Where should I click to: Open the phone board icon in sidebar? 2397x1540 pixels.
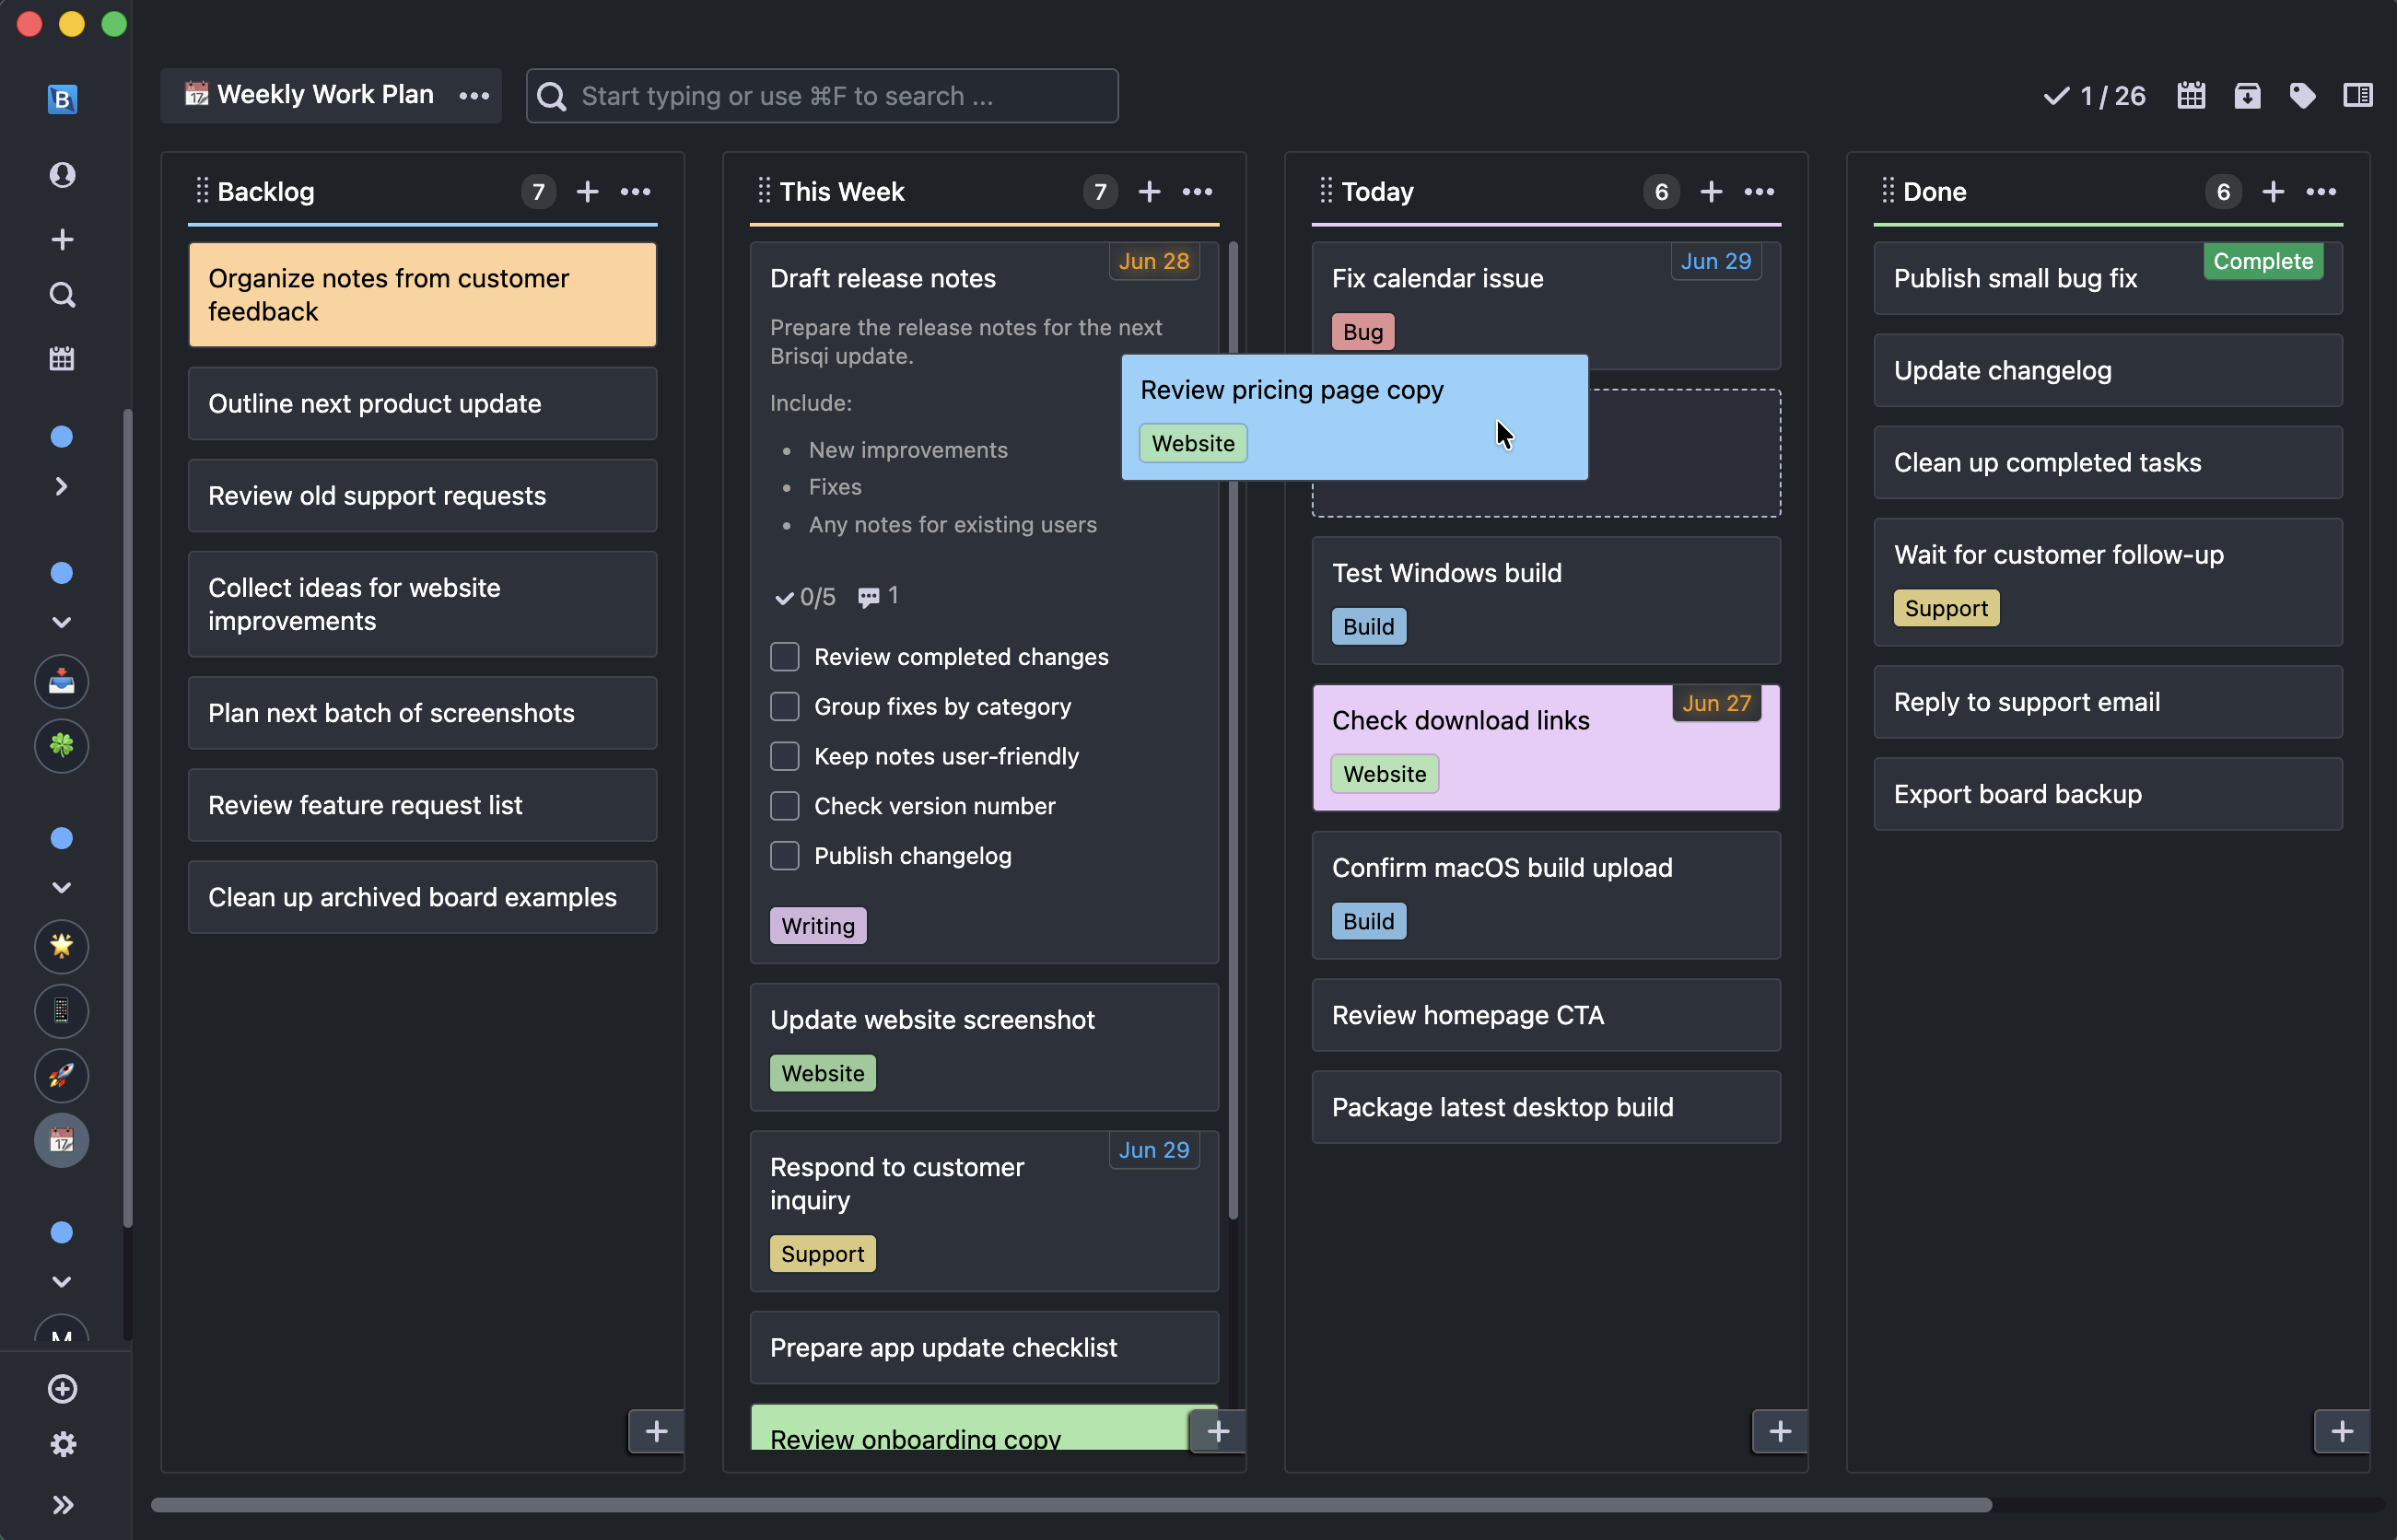pyautogui.click(x=62, y=1011)
